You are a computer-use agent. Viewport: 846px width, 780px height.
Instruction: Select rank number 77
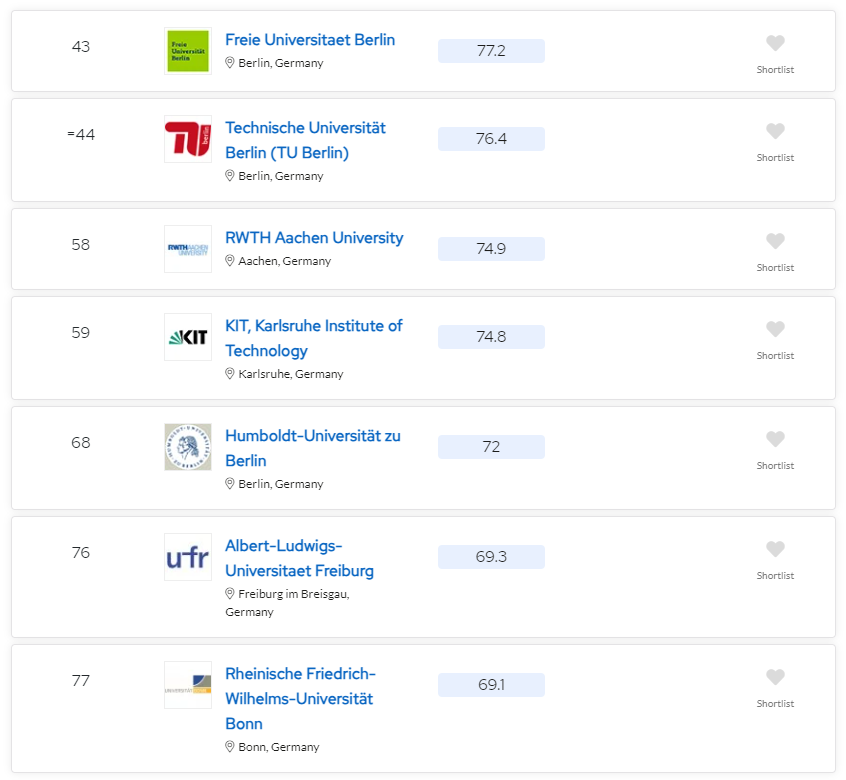(80, 681)
